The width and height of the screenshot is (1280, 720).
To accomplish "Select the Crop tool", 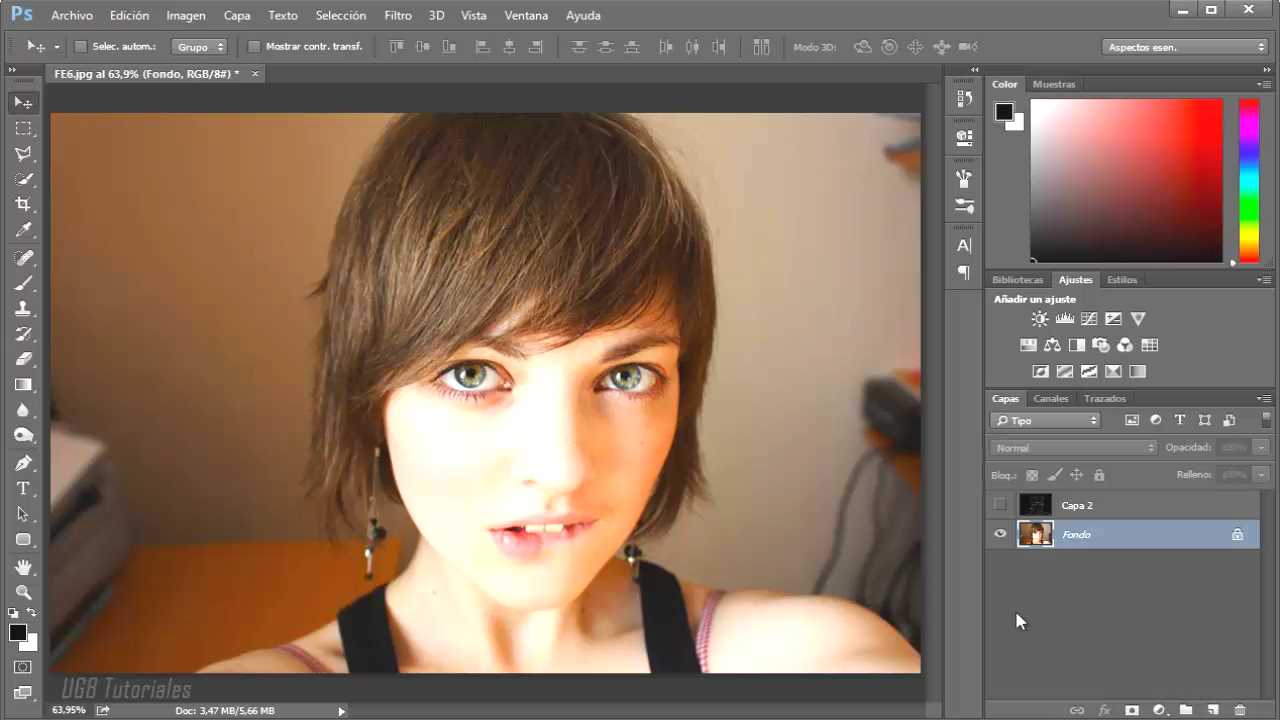I will pyautogui.click(x=23, y=204).
